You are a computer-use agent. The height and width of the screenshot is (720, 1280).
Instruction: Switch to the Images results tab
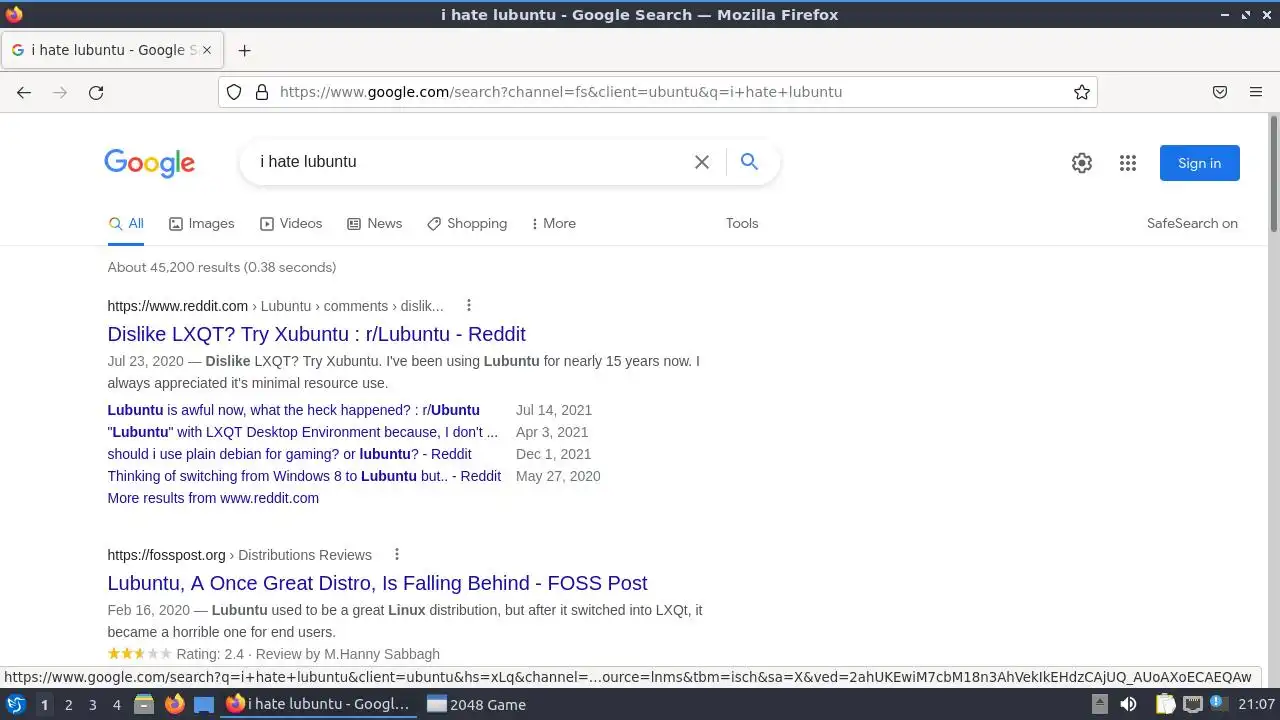coord(201,224)
